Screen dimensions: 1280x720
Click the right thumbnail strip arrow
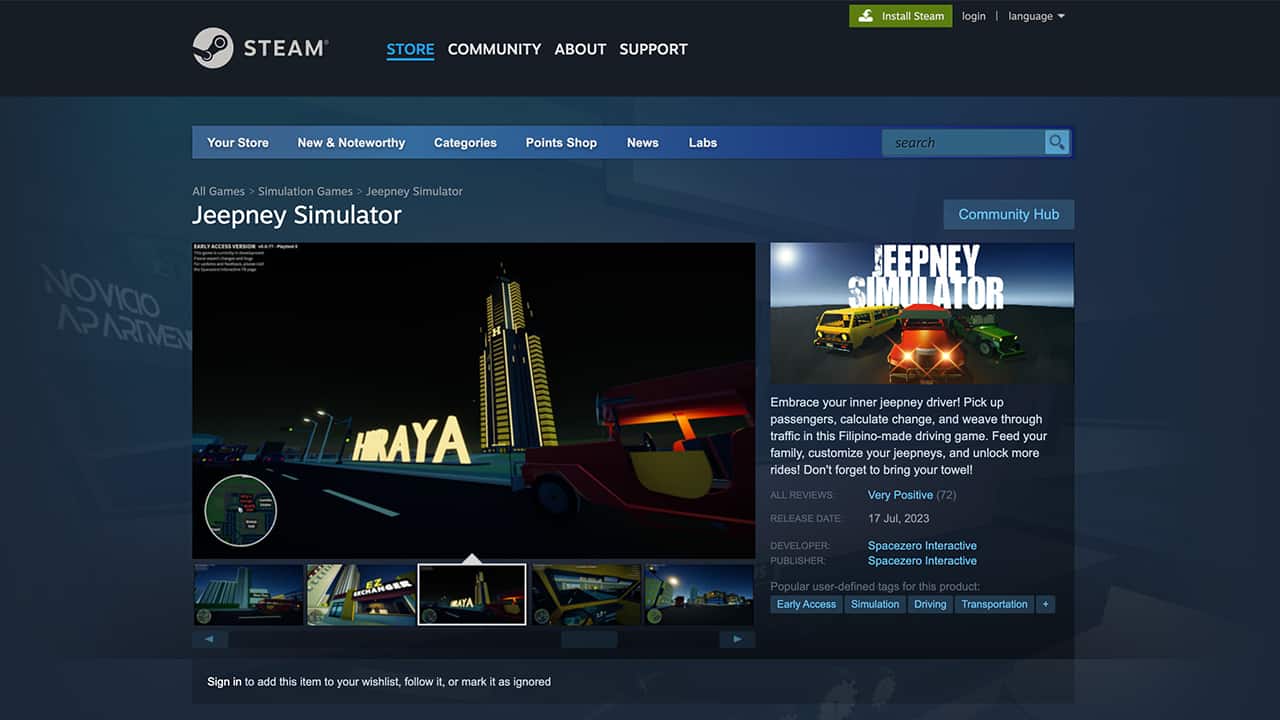737,639
